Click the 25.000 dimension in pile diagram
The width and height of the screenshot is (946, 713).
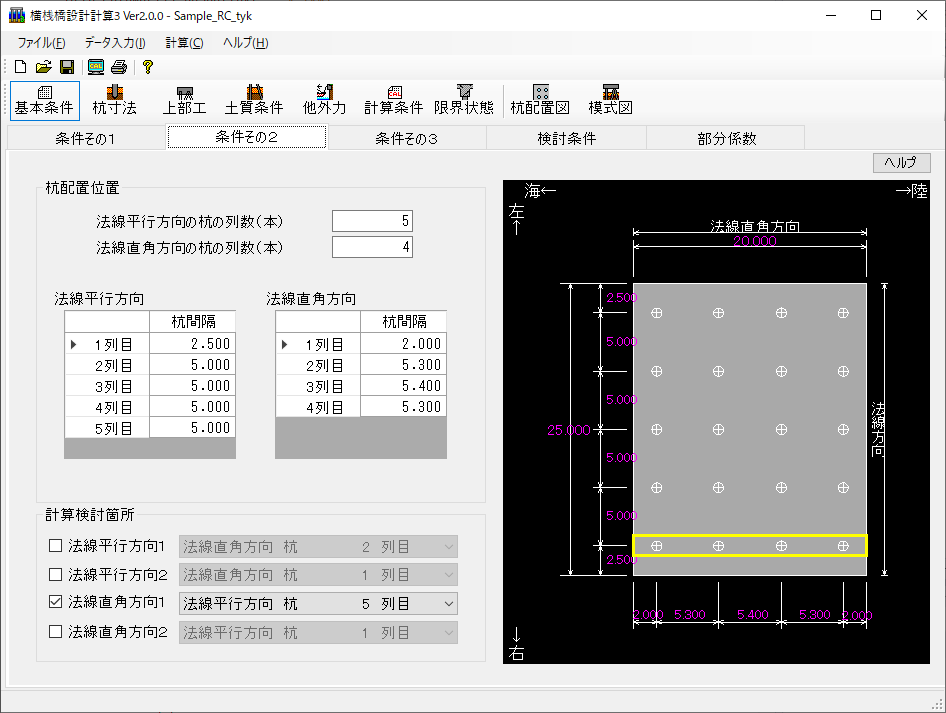[569, 430]
